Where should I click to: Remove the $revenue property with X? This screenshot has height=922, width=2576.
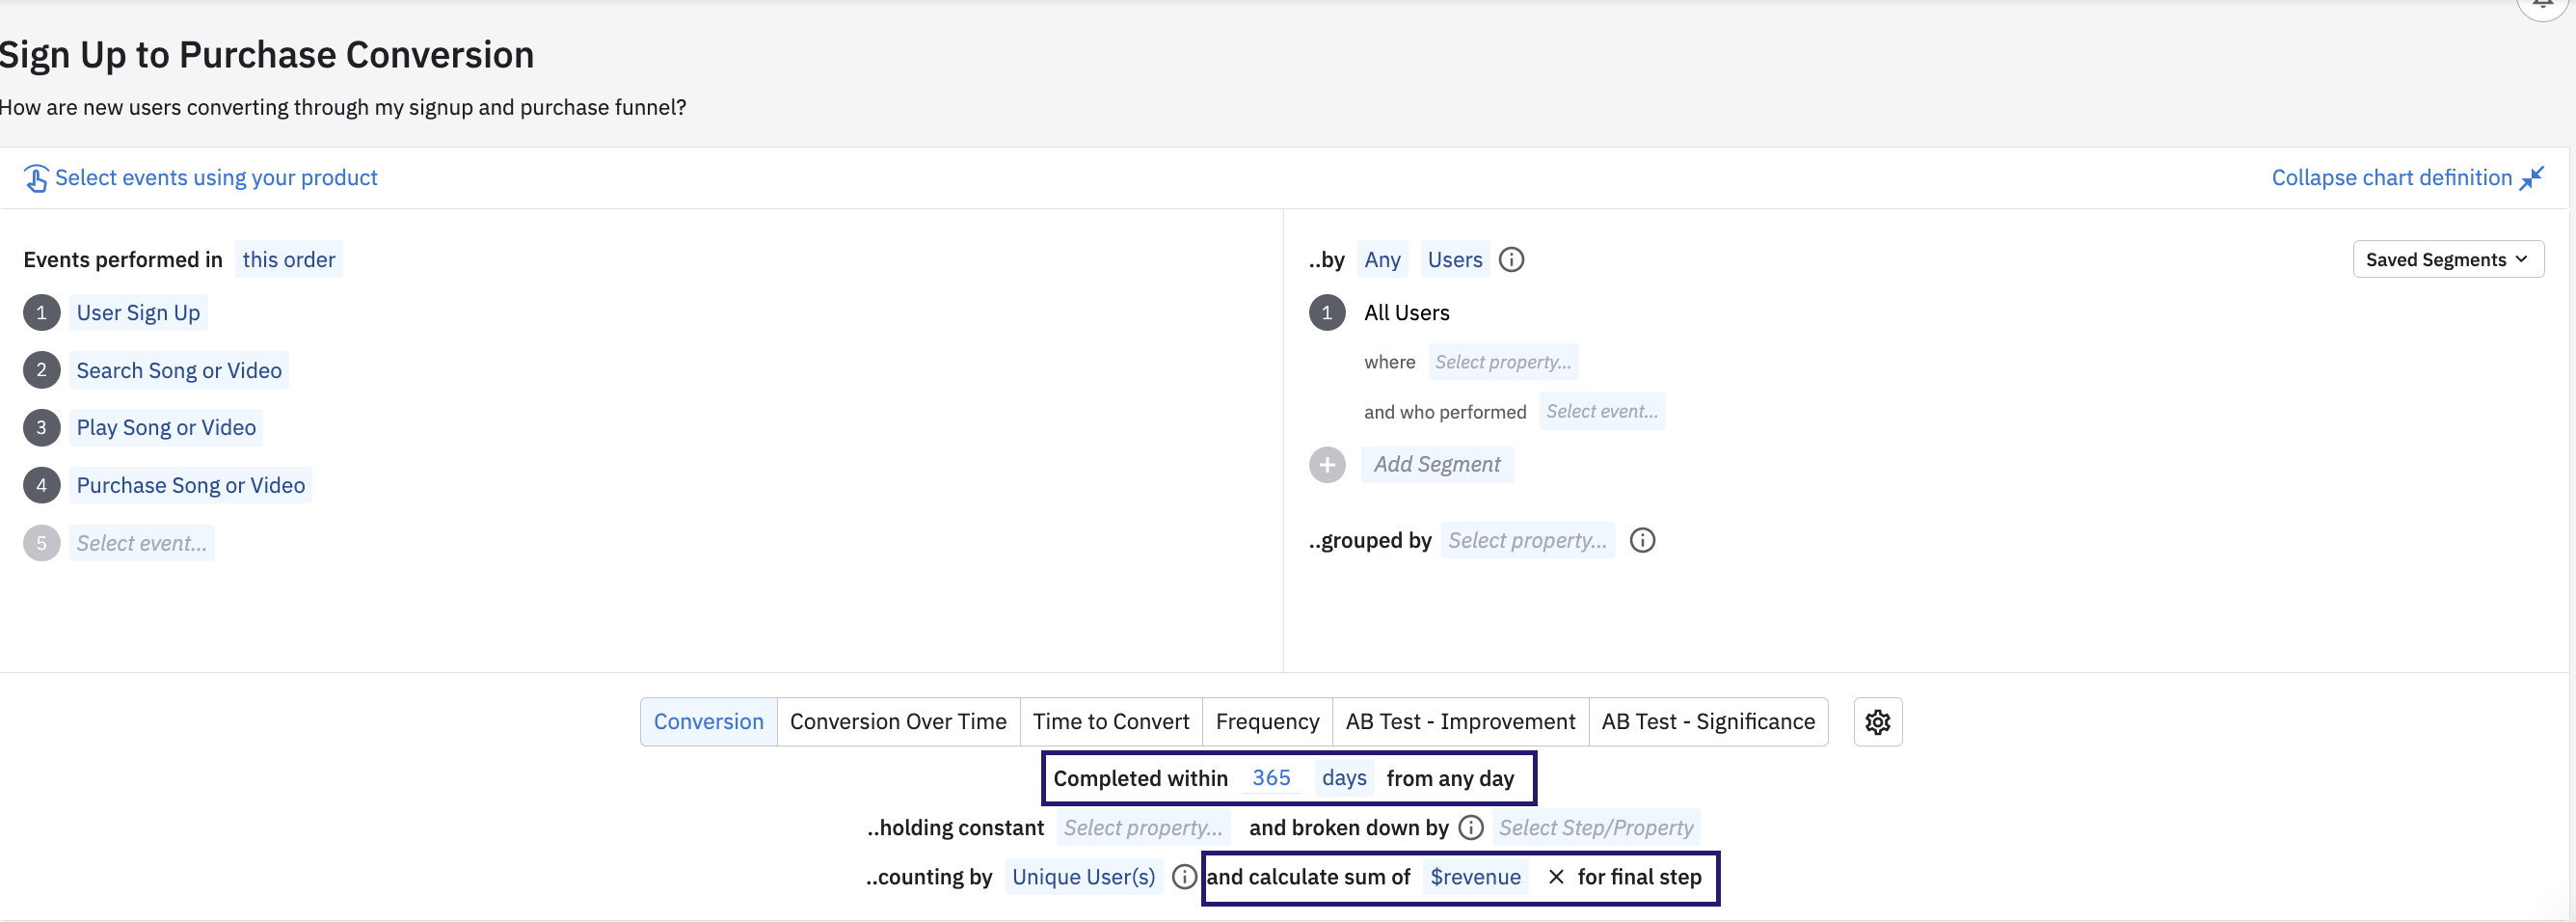click(x=1555, y=877)
